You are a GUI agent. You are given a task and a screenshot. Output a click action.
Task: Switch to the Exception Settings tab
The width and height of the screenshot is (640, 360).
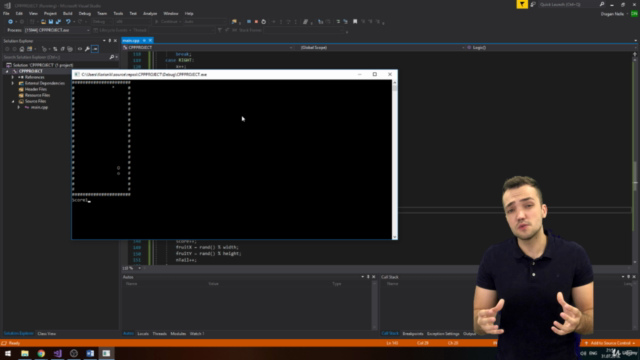pos(443,334)
